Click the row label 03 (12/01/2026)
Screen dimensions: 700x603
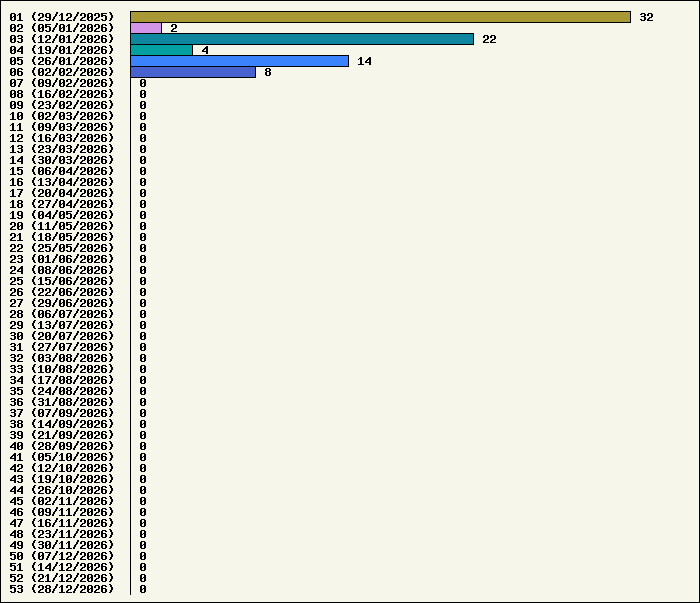(62, 39)
